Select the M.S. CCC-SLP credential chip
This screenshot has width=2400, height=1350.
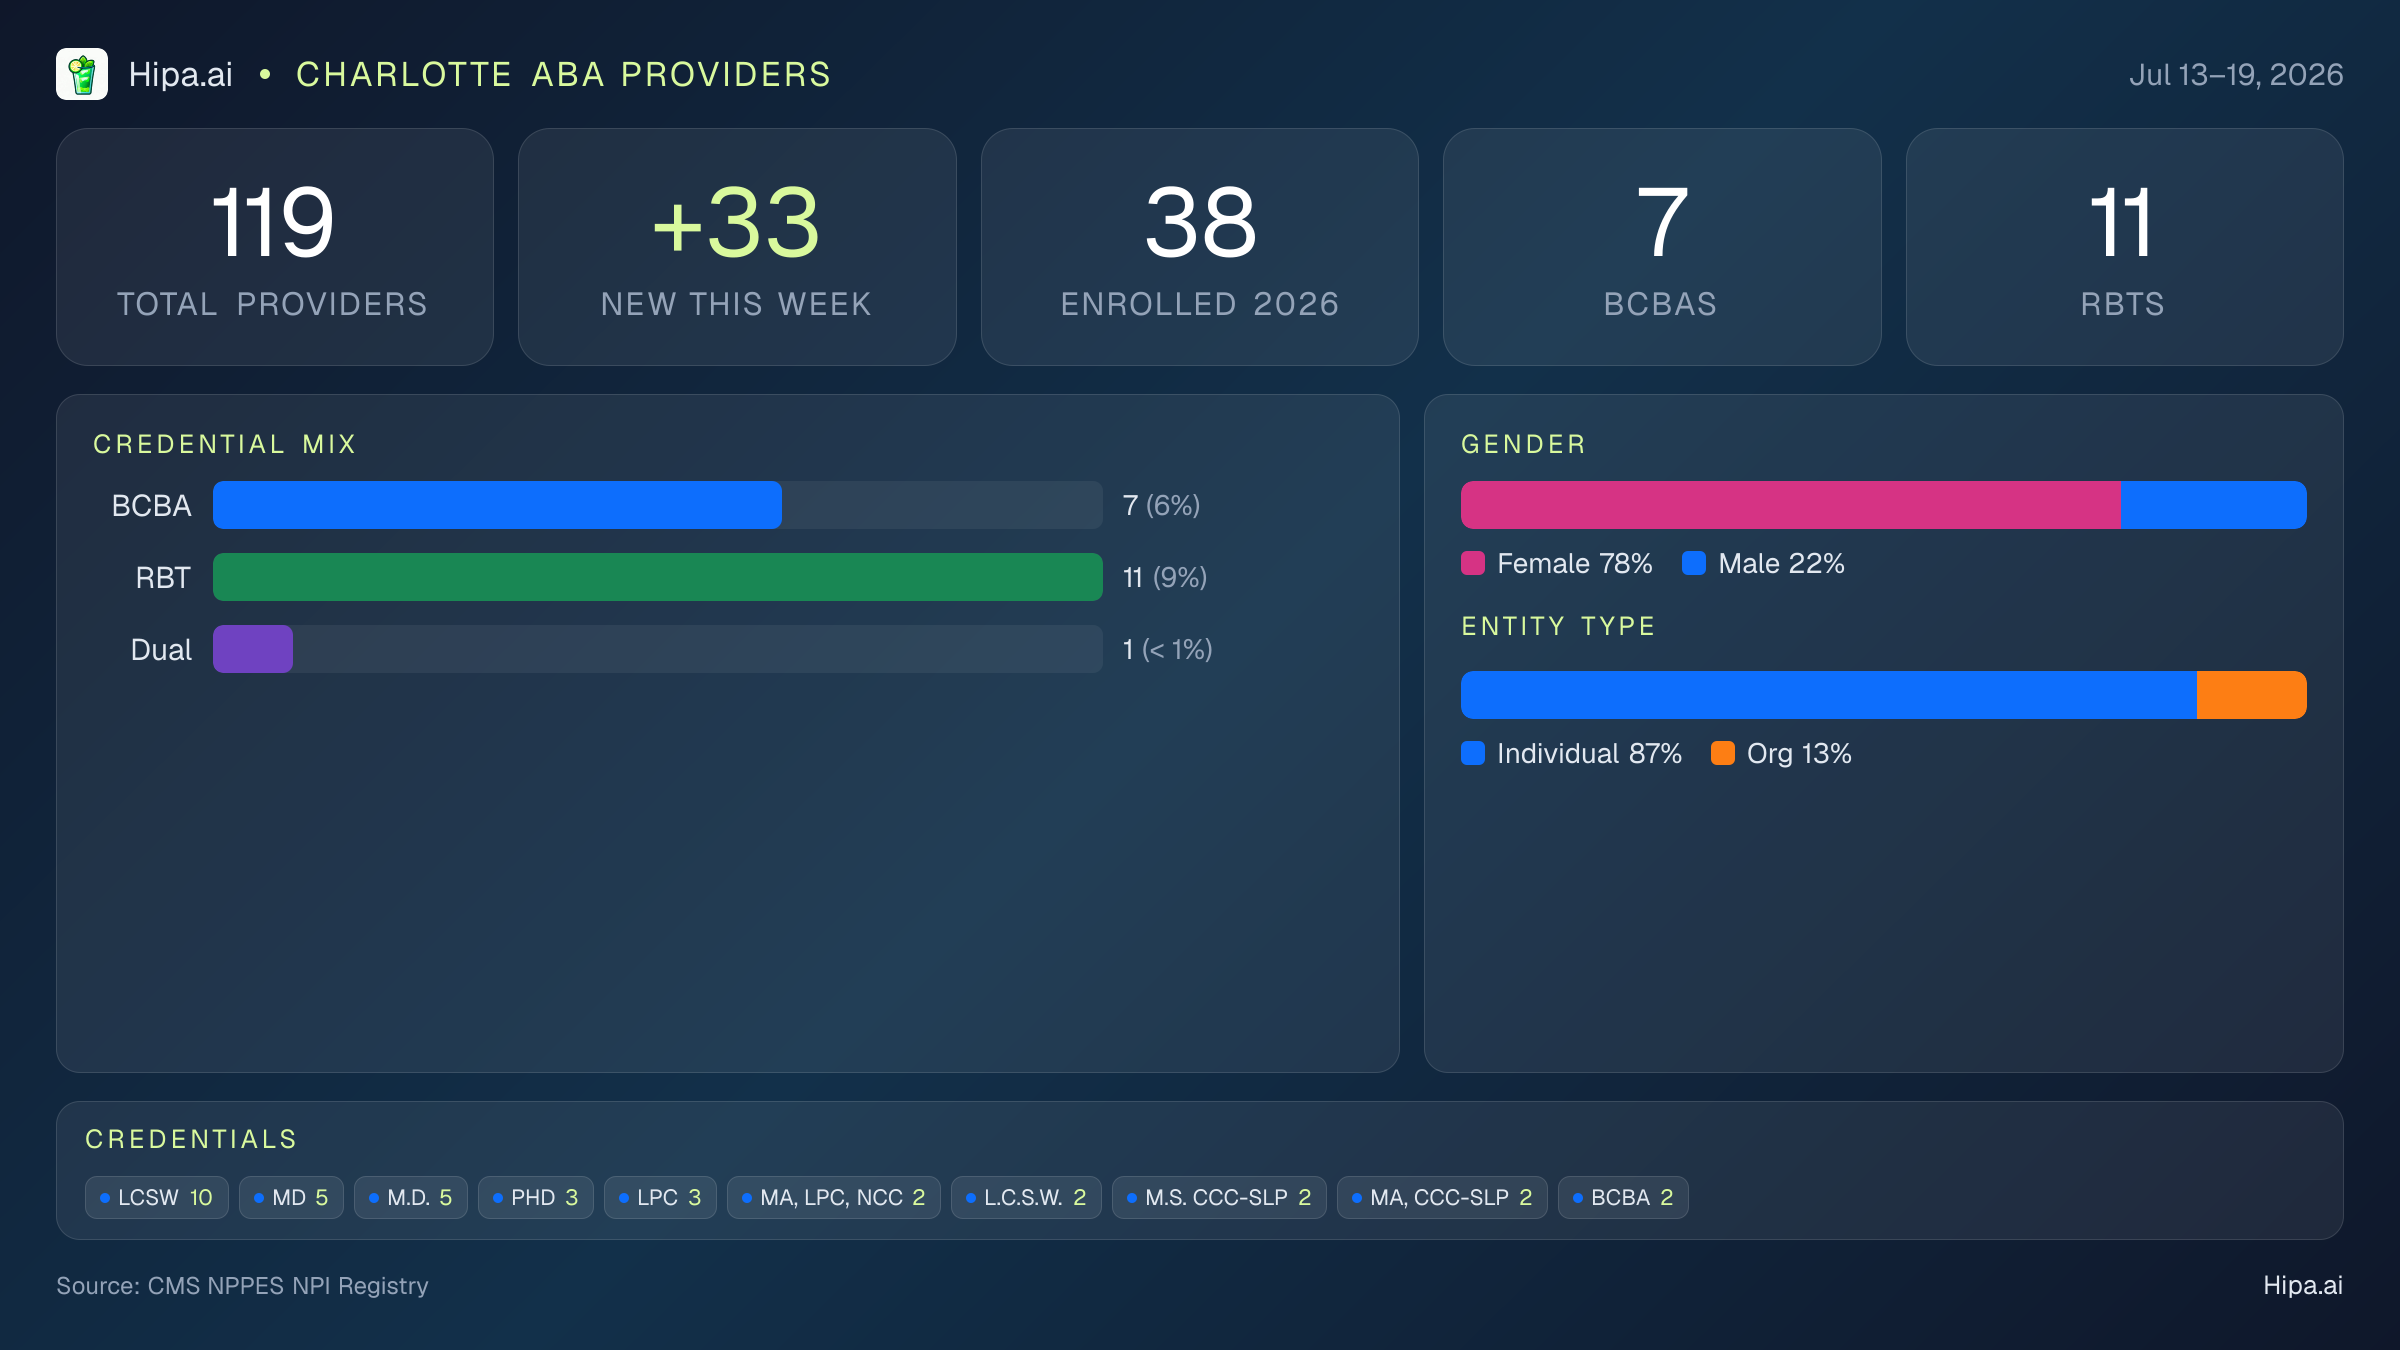1219,1197
